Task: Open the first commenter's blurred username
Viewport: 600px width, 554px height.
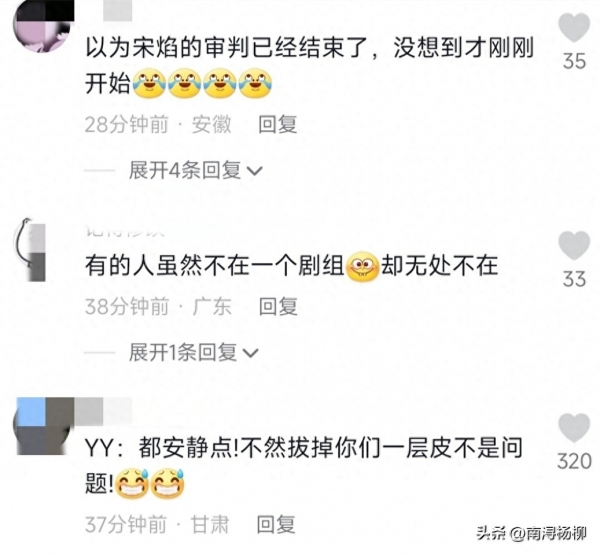Action: pos(117,10)
